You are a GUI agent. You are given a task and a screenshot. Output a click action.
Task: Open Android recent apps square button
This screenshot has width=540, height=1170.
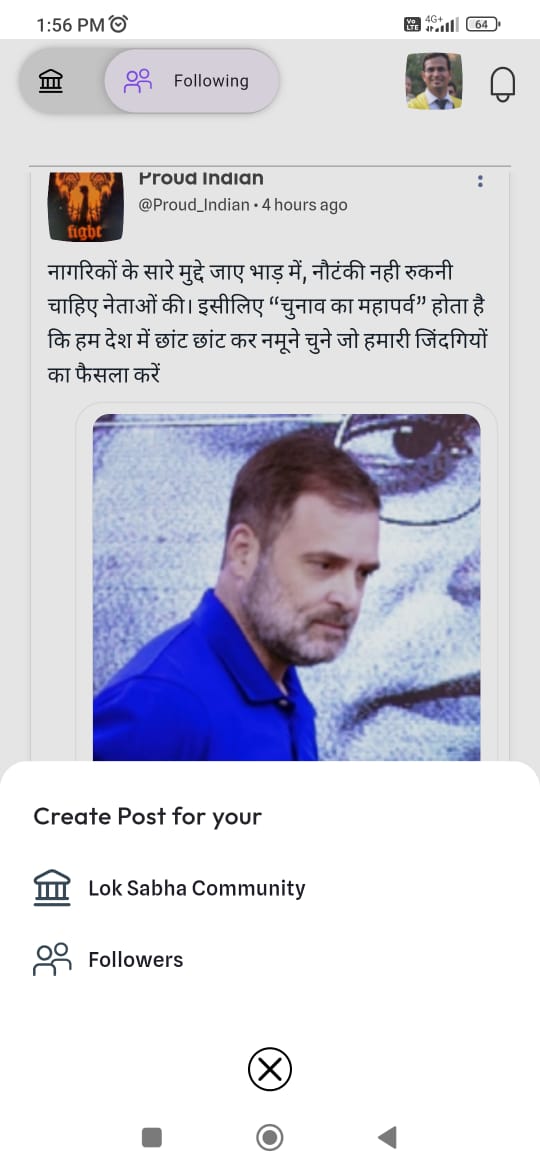point(151,1137)
